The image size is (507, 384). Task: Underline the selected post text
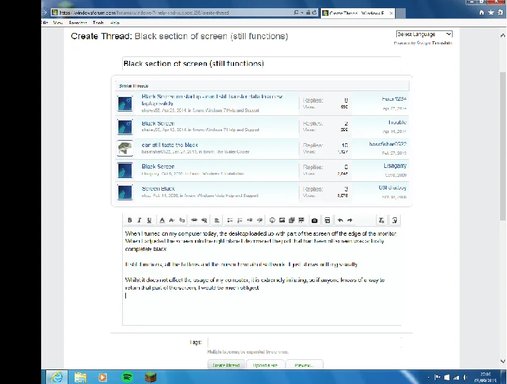(x=149, y=220)
